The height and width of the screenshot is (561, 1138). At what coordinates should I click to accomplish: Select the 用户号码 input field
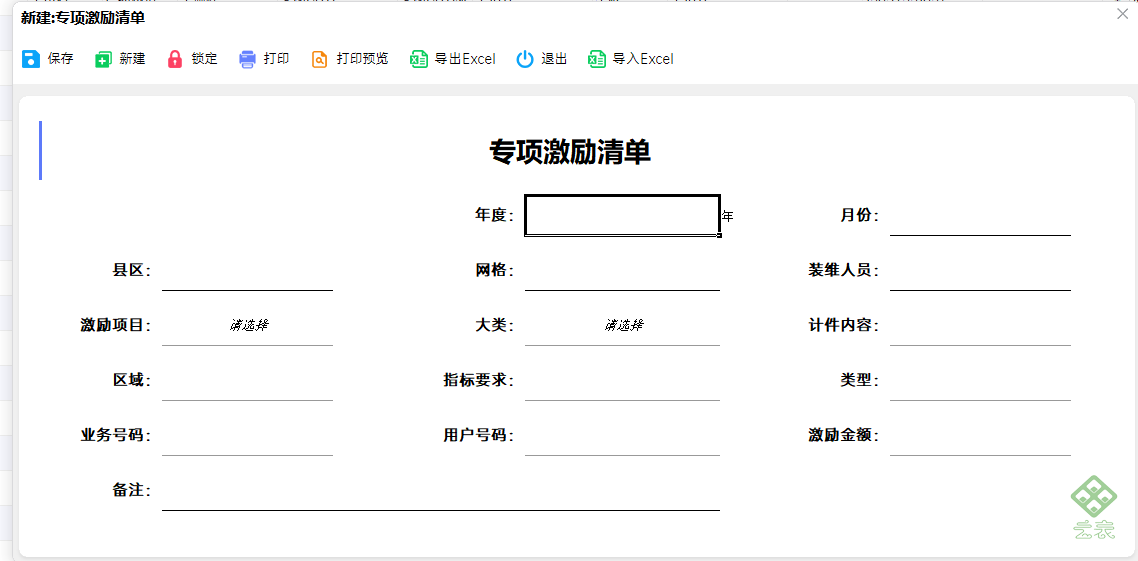coord(623,435)
